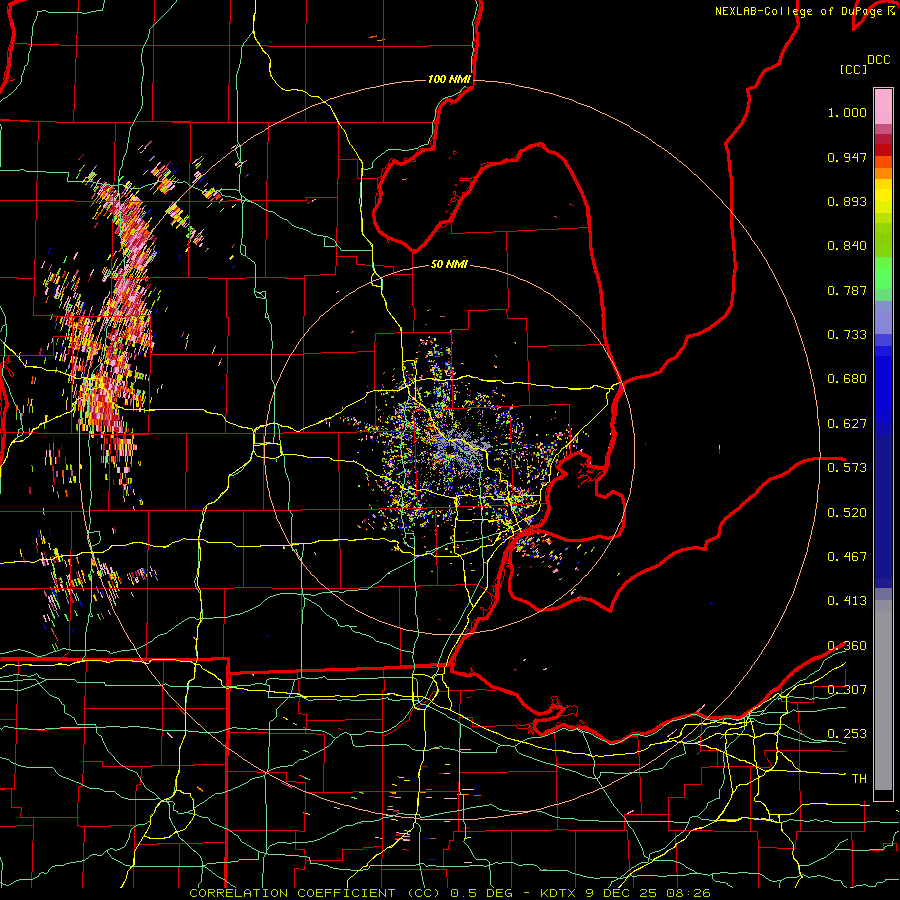This screenshot has width=900, height=900.
Task: Click the 0.893 scale value
Action: pyautogui.click(x=847, y=201)
